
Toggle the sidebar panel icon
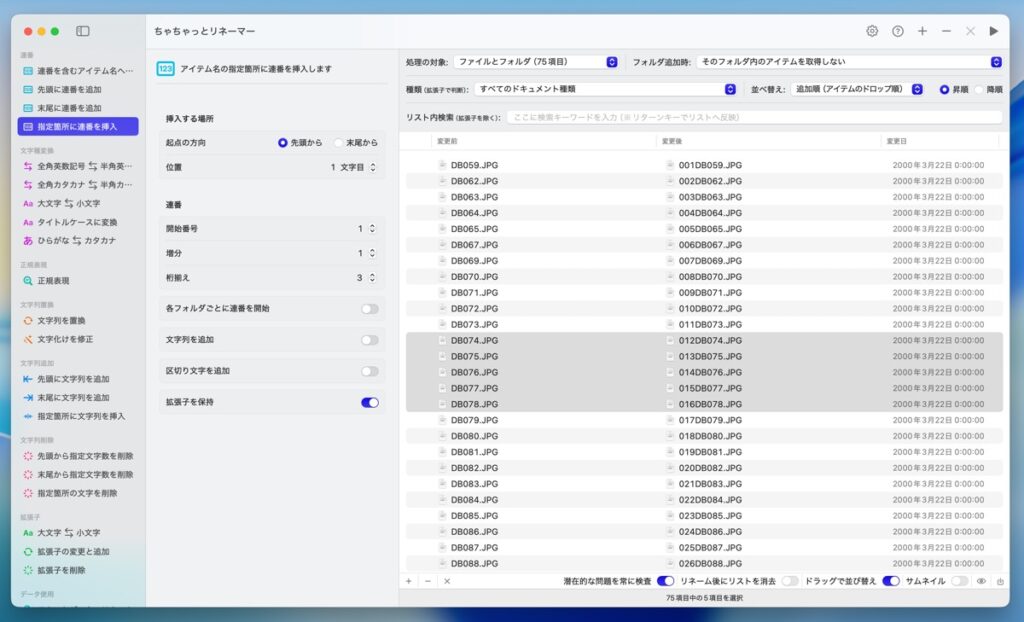click(83, 32)
